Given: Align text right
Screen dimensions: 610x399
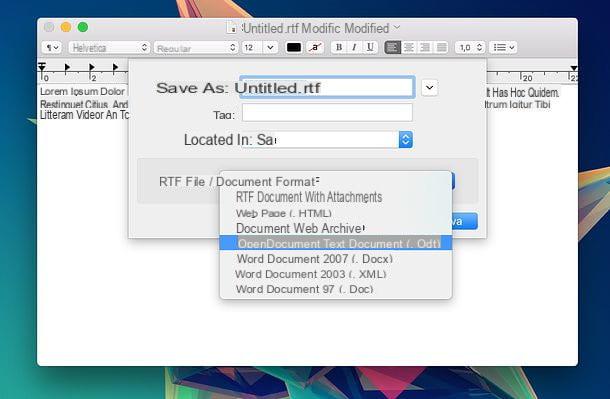Looking at the screenshot, I should coord(425,47).
